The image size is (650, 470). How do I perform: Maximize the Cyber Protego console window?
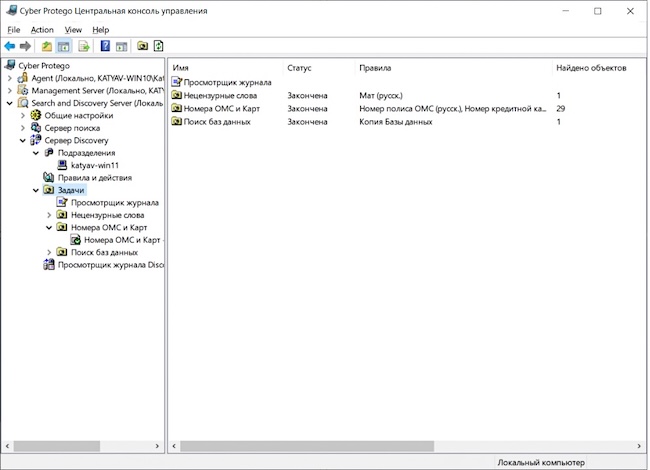(x=597, y=11)
